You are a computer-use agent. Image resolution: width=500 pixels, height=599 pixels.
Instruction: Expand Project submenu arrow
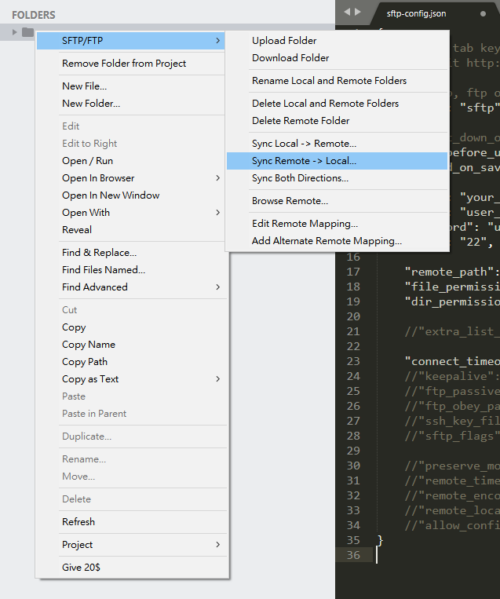coord(218,545)
